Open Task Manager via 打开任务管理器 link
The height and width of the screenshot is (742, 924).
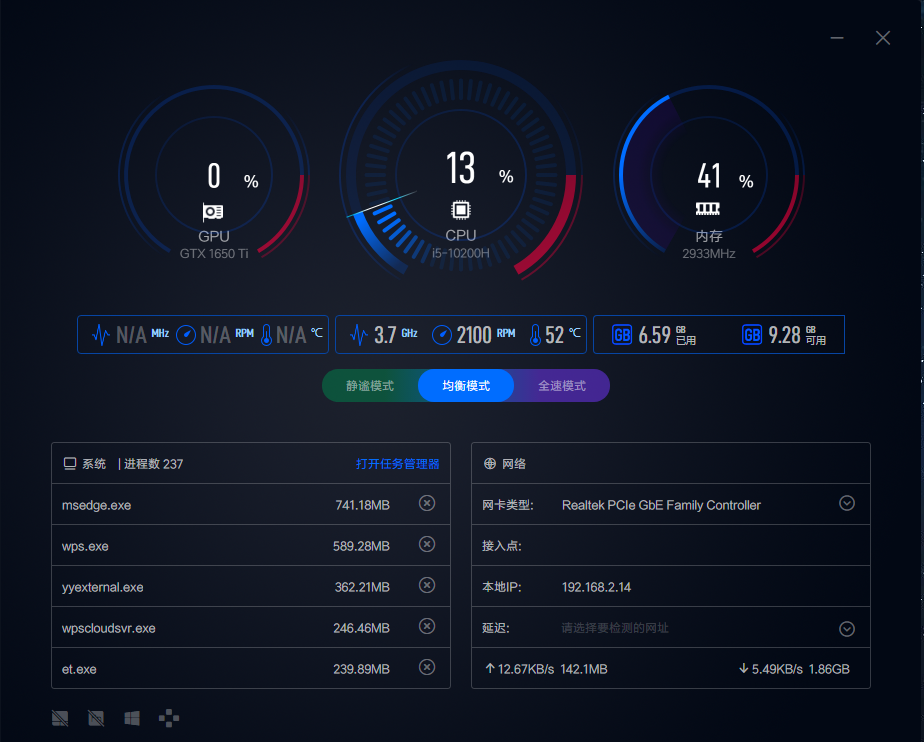pos(397,464)
